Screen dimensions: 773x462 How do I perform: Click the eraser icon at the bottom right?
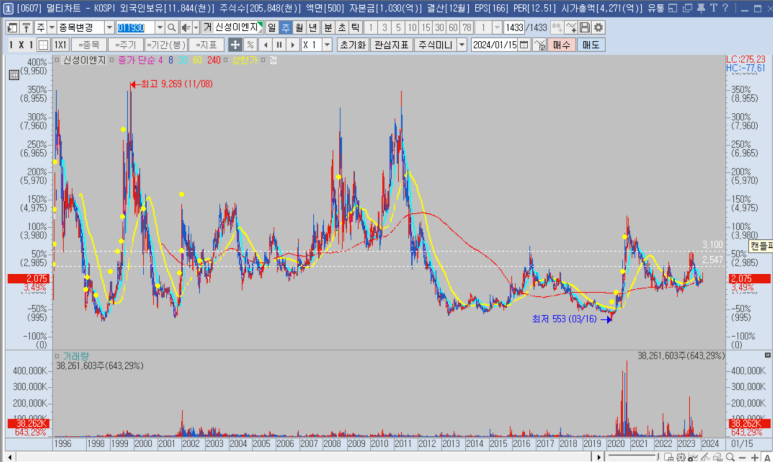[718, 458]
